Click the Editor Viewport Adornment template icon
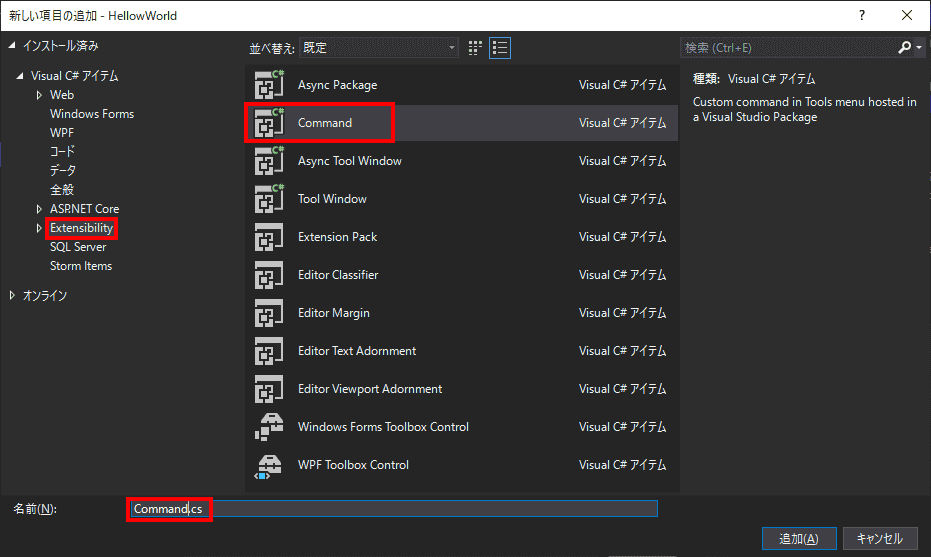Viewport: 931px width, 557px height. tap(269, 389)
